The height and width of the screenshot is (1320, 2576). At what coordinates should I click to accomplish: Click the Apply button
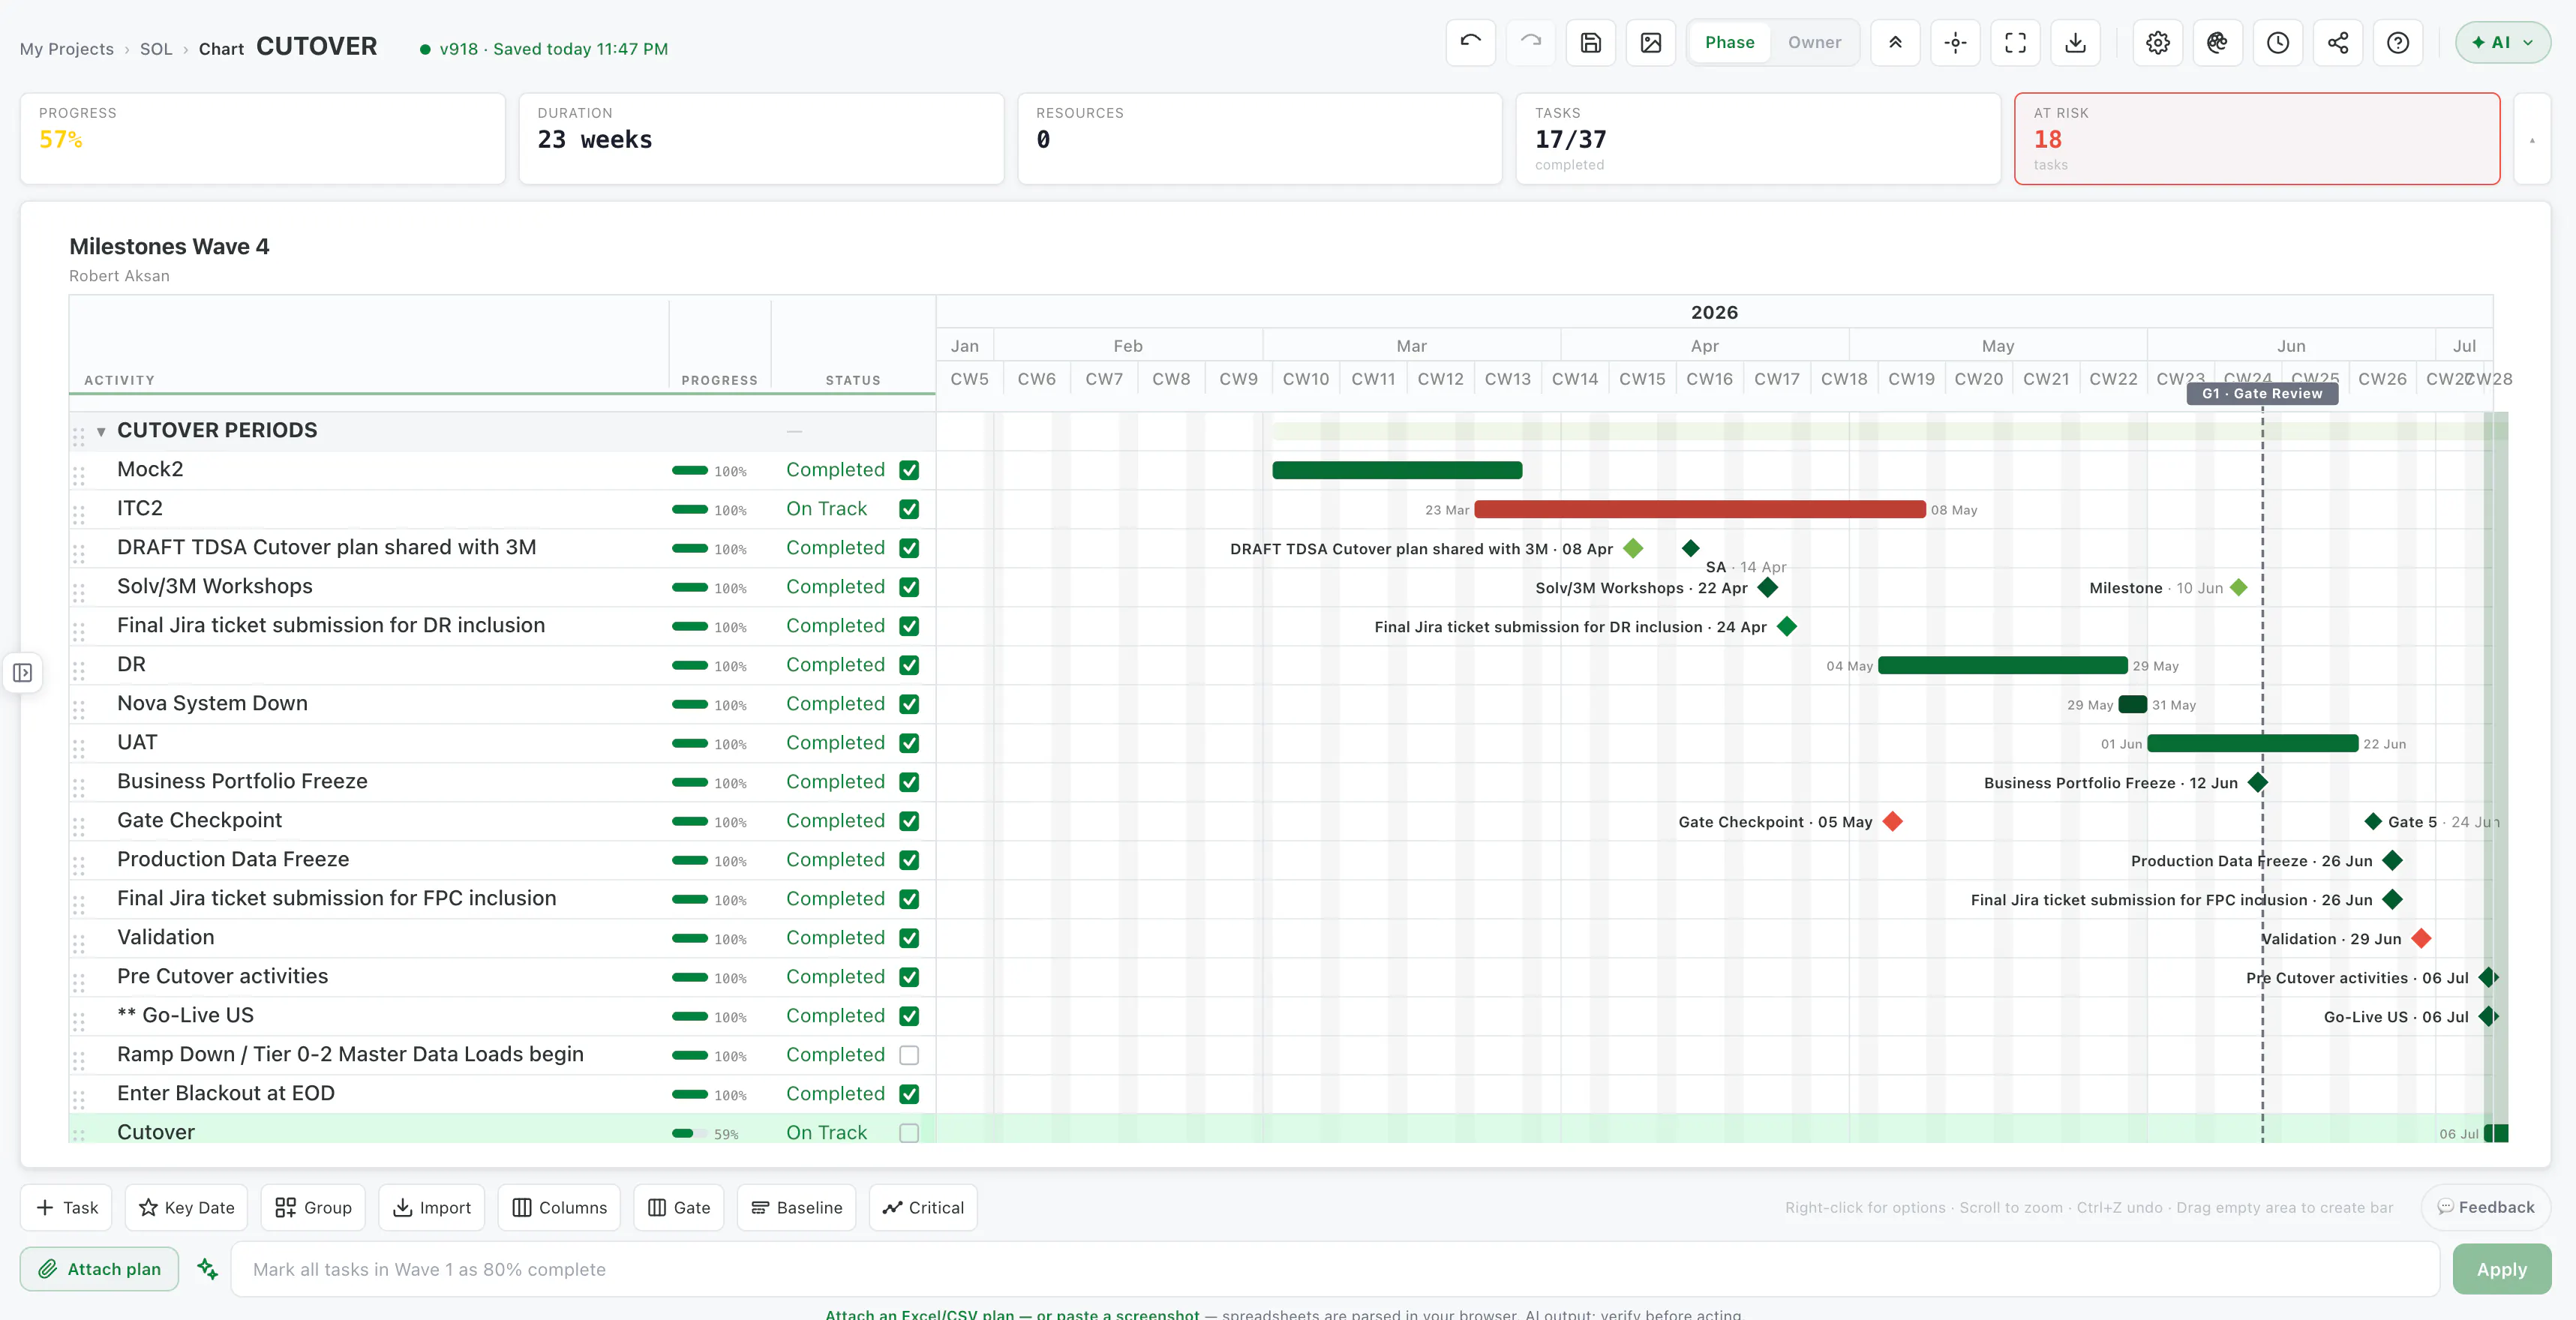pyautogui.click(x=2501, y=1268)
